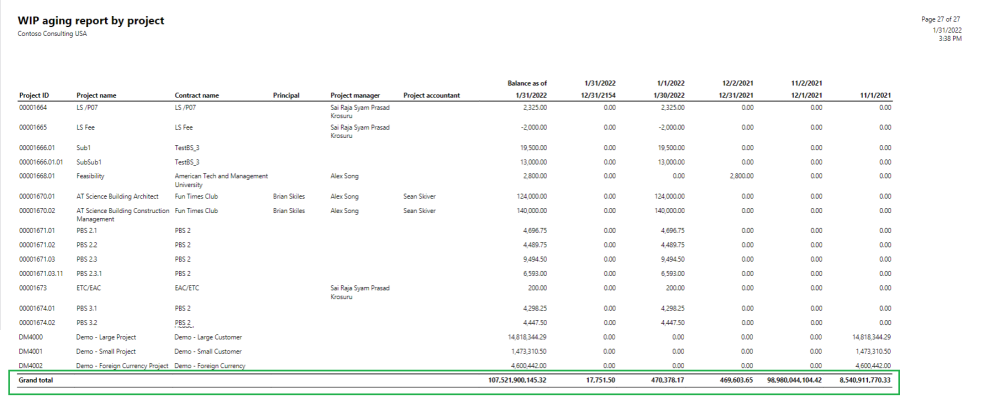Click balance 1,473,310.50 in row DM4001
Screen dimensions: 1000x415
(529, 352)
